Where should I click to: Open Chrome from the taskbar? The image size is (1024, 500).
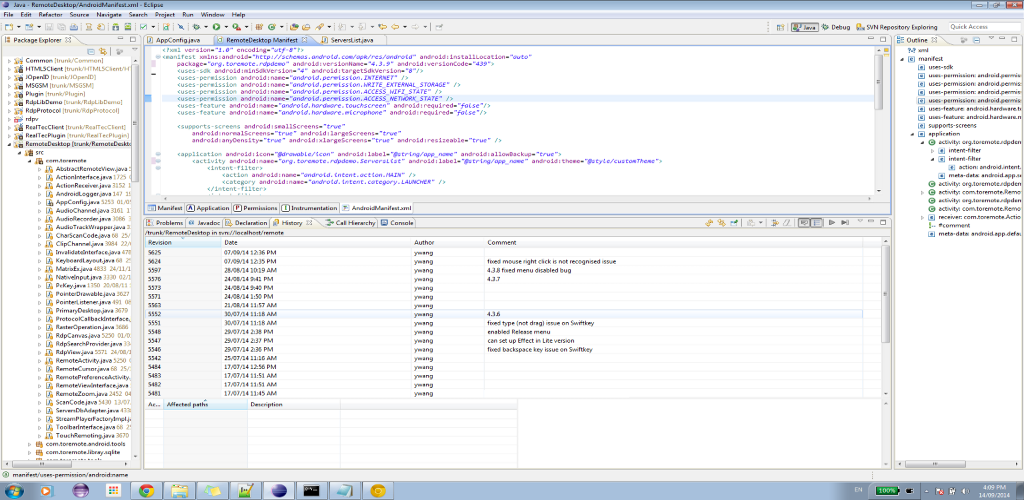146,490
